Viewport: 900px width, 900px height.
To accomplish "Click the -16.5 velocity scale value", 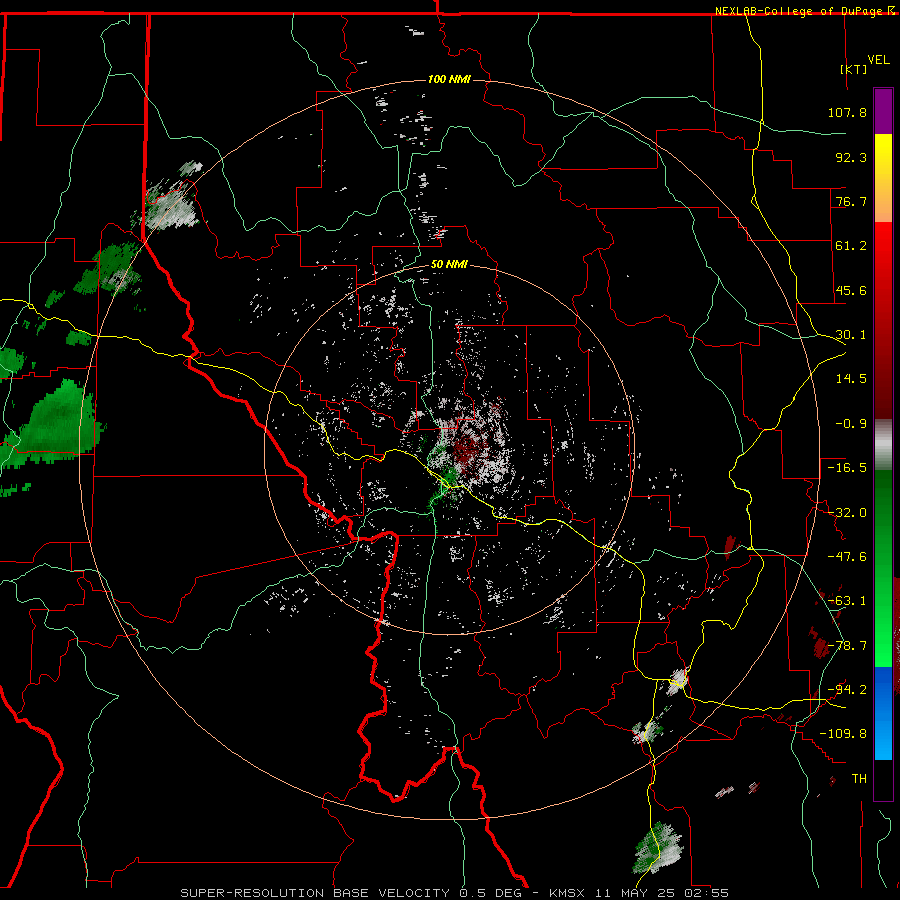I will tap(847, 468).
